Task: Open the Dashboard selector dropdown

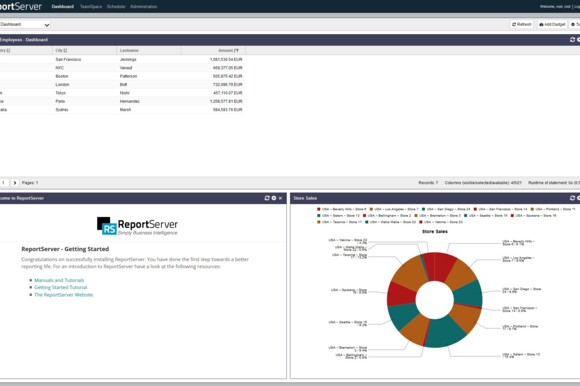Action: tap(24, 24)
